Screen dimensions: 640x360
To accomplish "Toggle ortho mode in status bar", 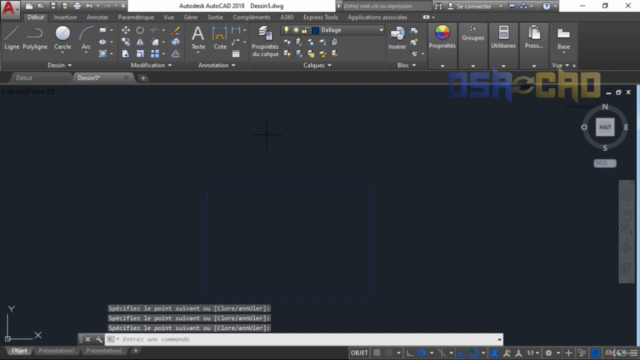I will (x=410, y=353).
